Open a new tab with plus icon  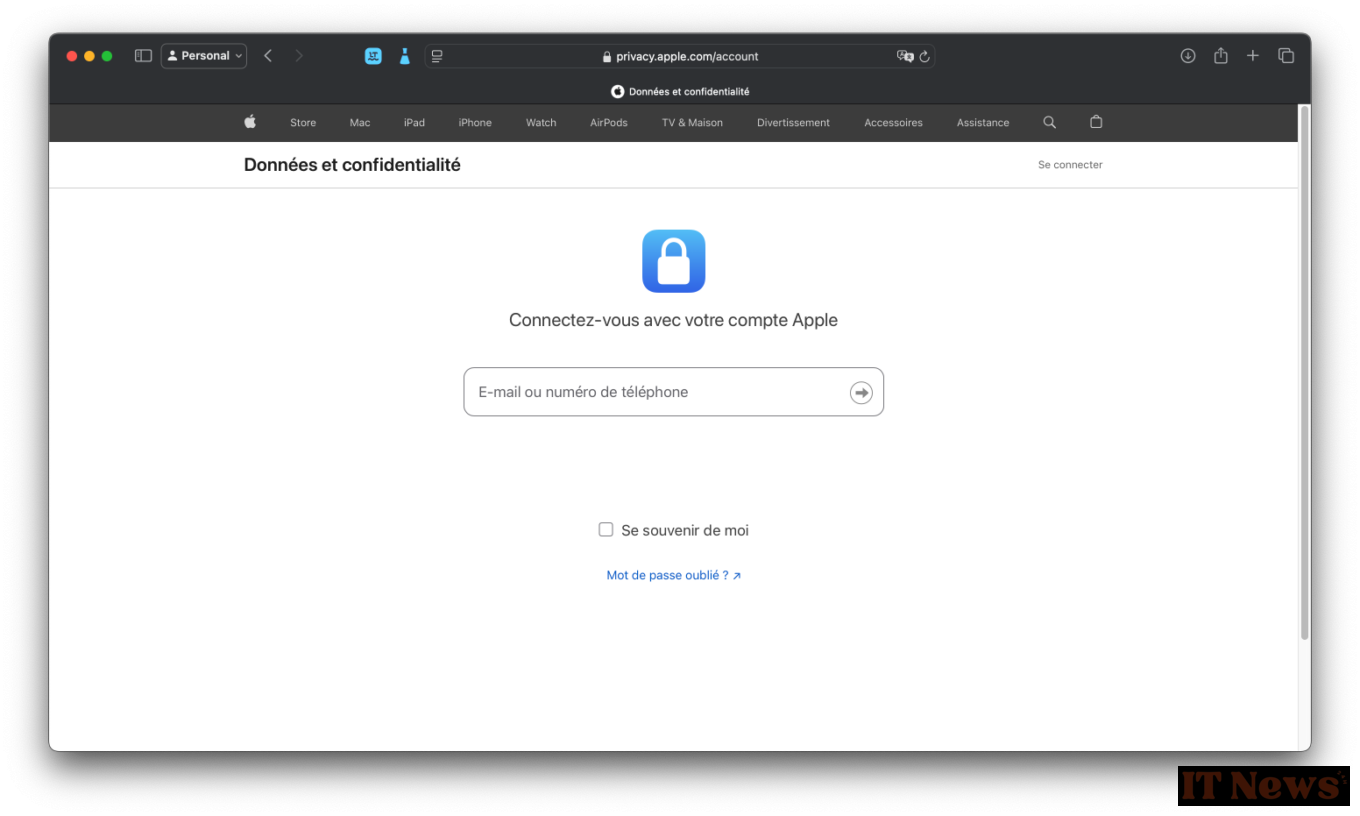point(1253,56)
